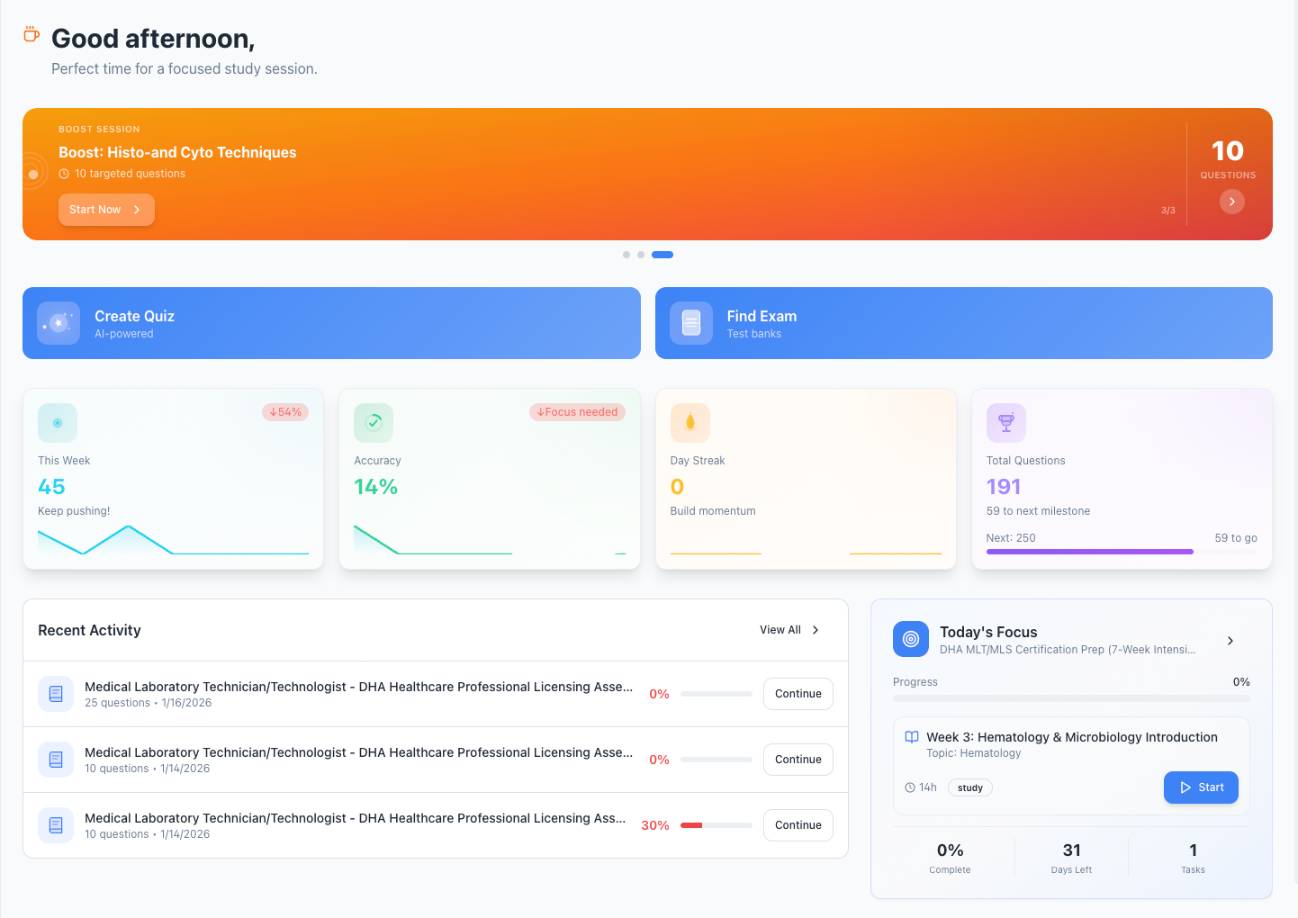Screen dimensions: 1298x918
Task: Click the Day Streak flame icon
Action: pyautogui.click(x=689, y=423)
